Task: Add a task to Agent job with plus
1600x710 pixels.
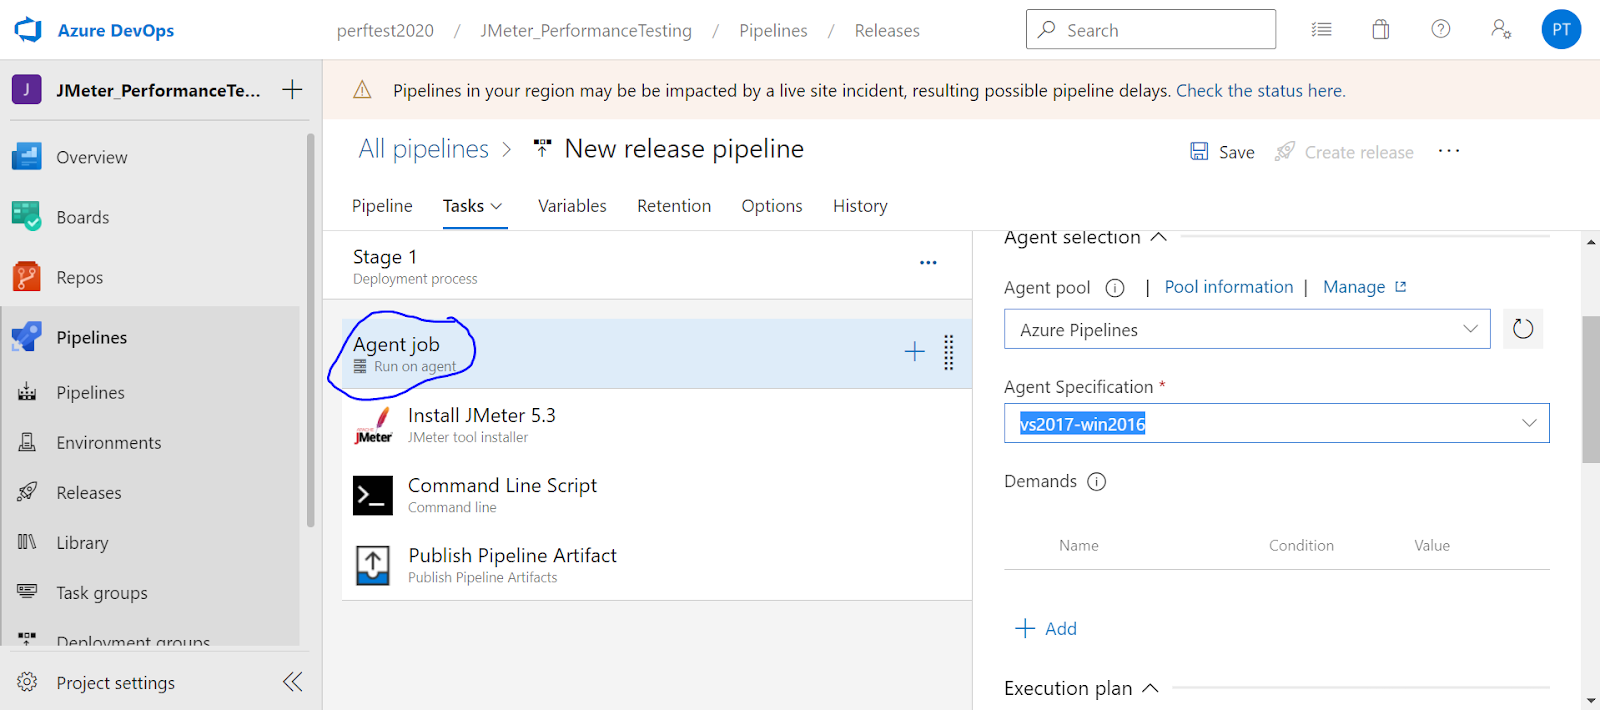Action: [x=914, y=351]
